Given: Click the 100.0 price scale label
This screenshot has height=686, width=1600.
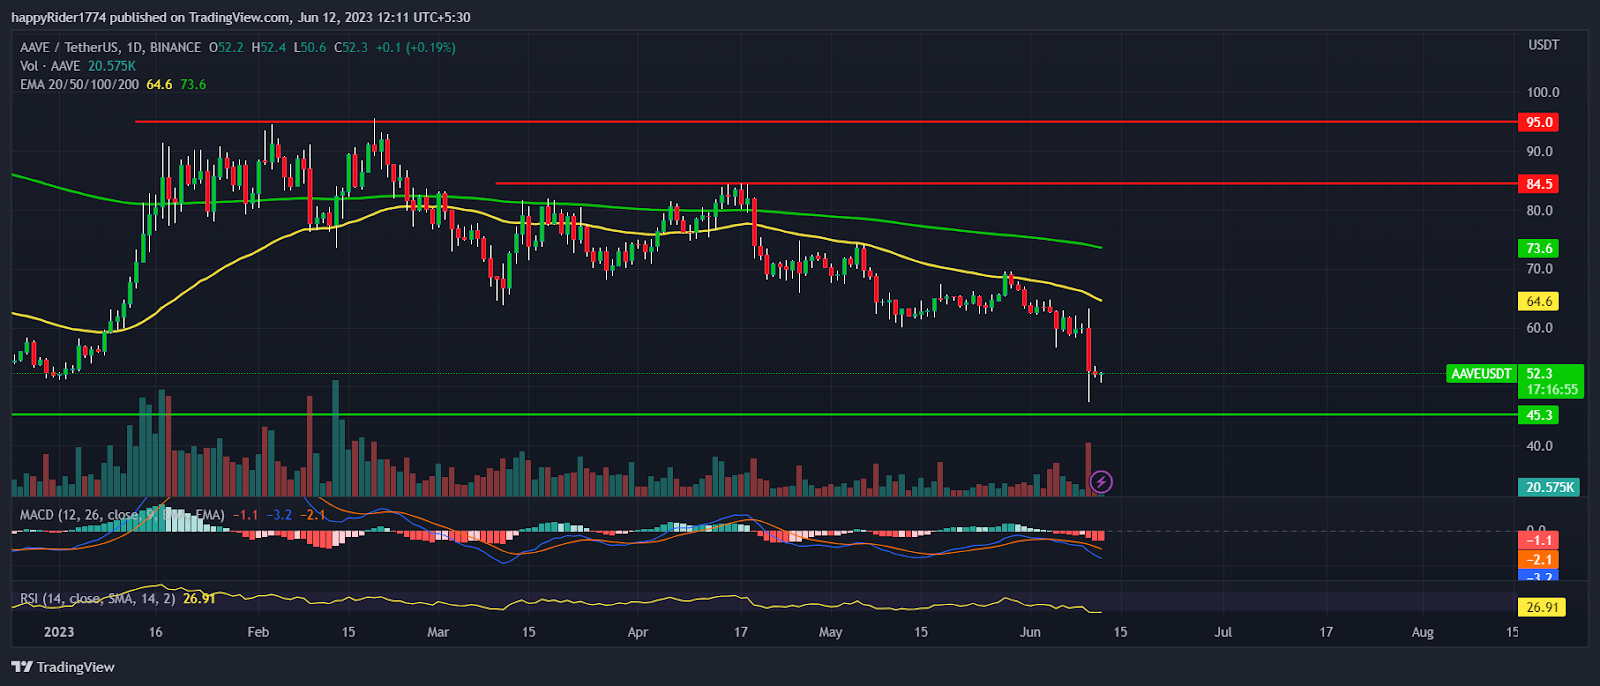Looking at the screenshot, I should coord(1543,92).
